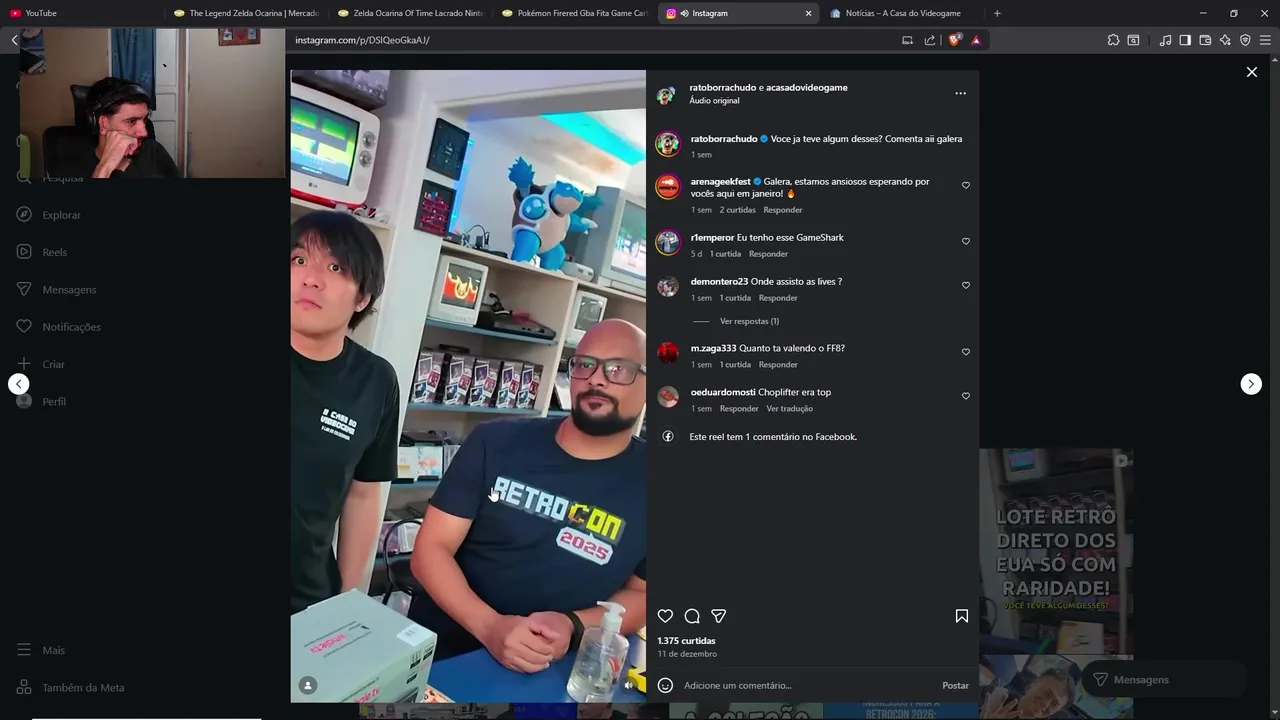This screenshot has width=1280, height=720.
Task: Open acasadovideogame profile link
Action: [807, 87]
